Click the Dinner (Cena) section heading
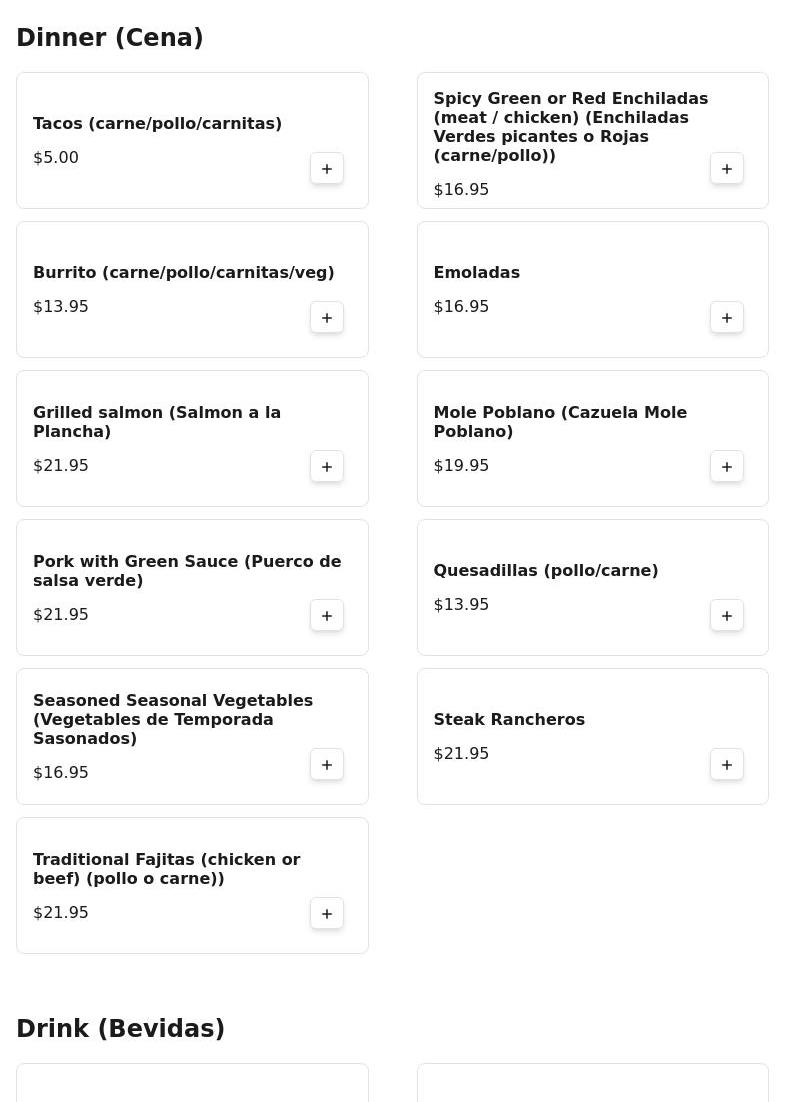This screenshot has width=785, height=1102. [110, 38]
